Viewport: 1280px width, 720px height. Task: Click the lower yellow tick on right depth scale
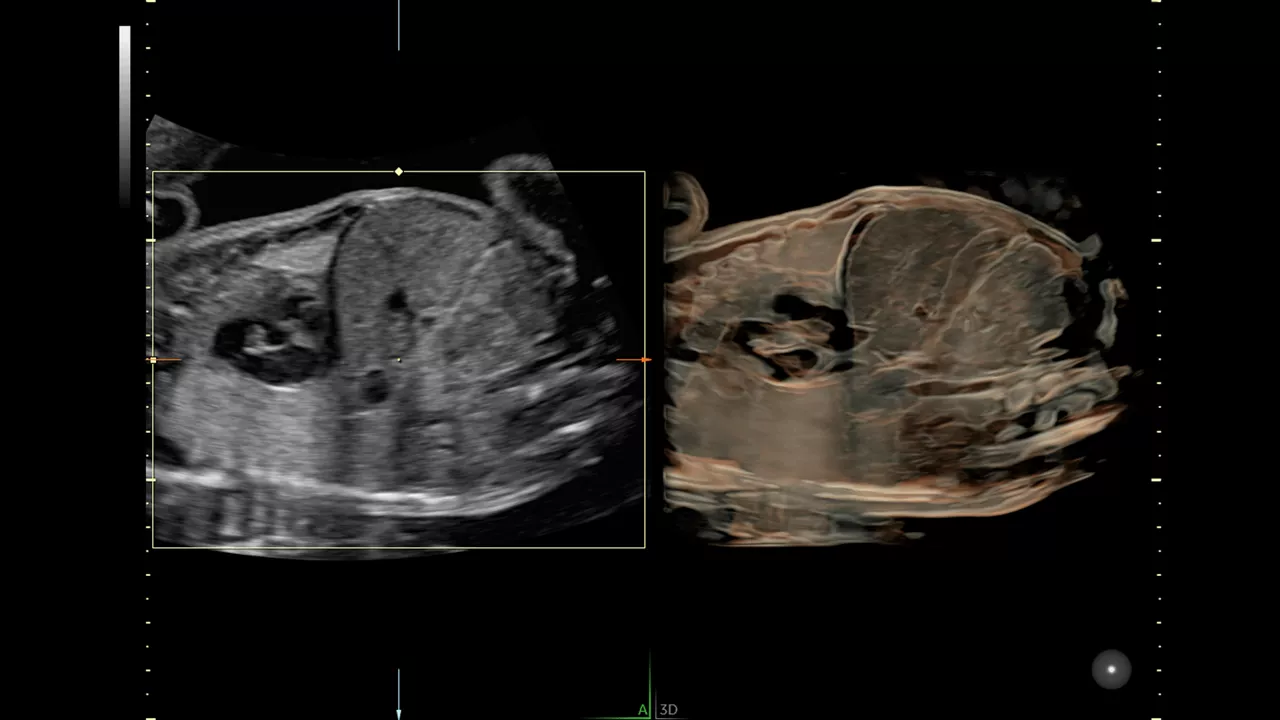pyautogui.click(x=1156, y=480)
